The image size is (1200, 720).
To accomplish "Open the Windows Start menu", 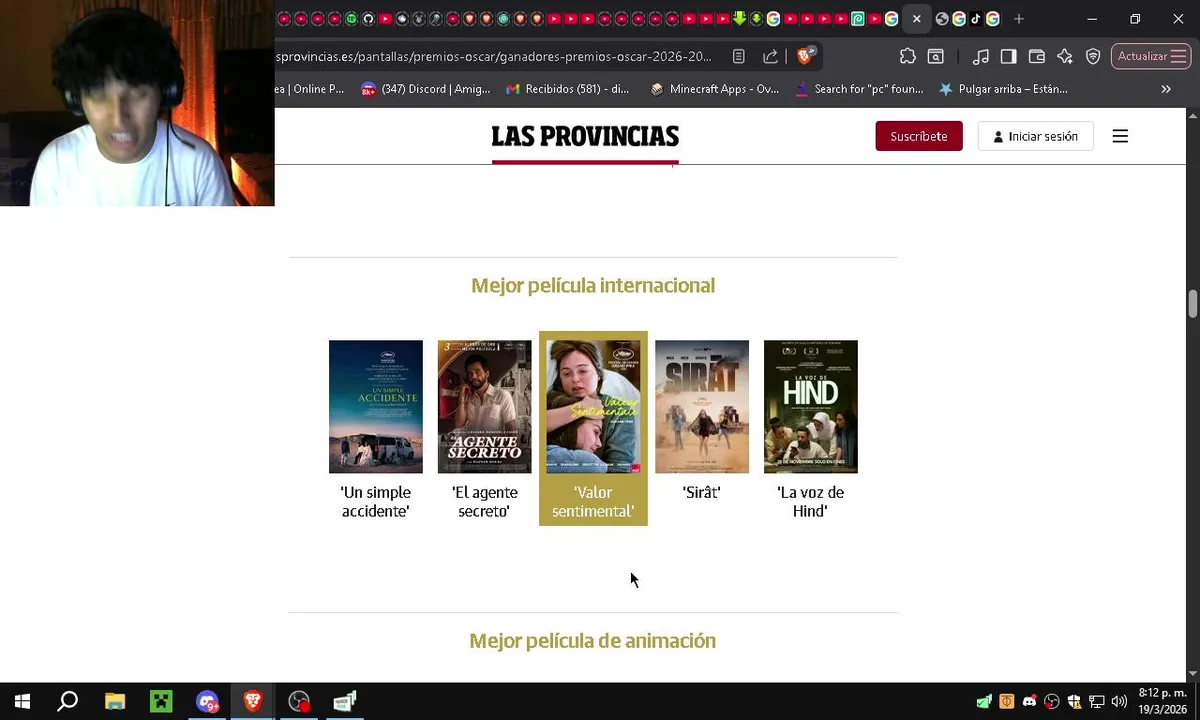I will (22, 701).
